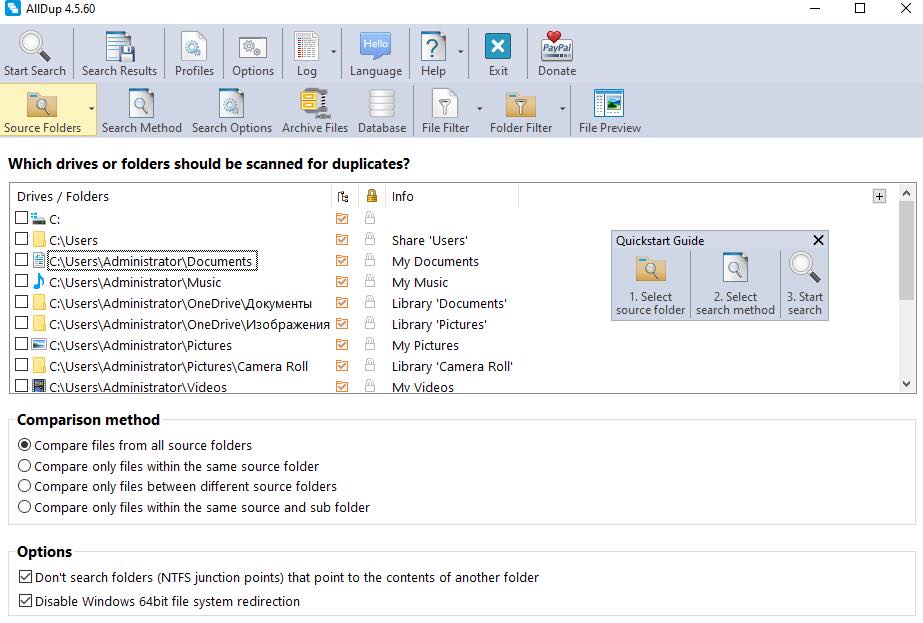
Task: Click Quickstart step 2 Select search method
Action: click(735, 285)
